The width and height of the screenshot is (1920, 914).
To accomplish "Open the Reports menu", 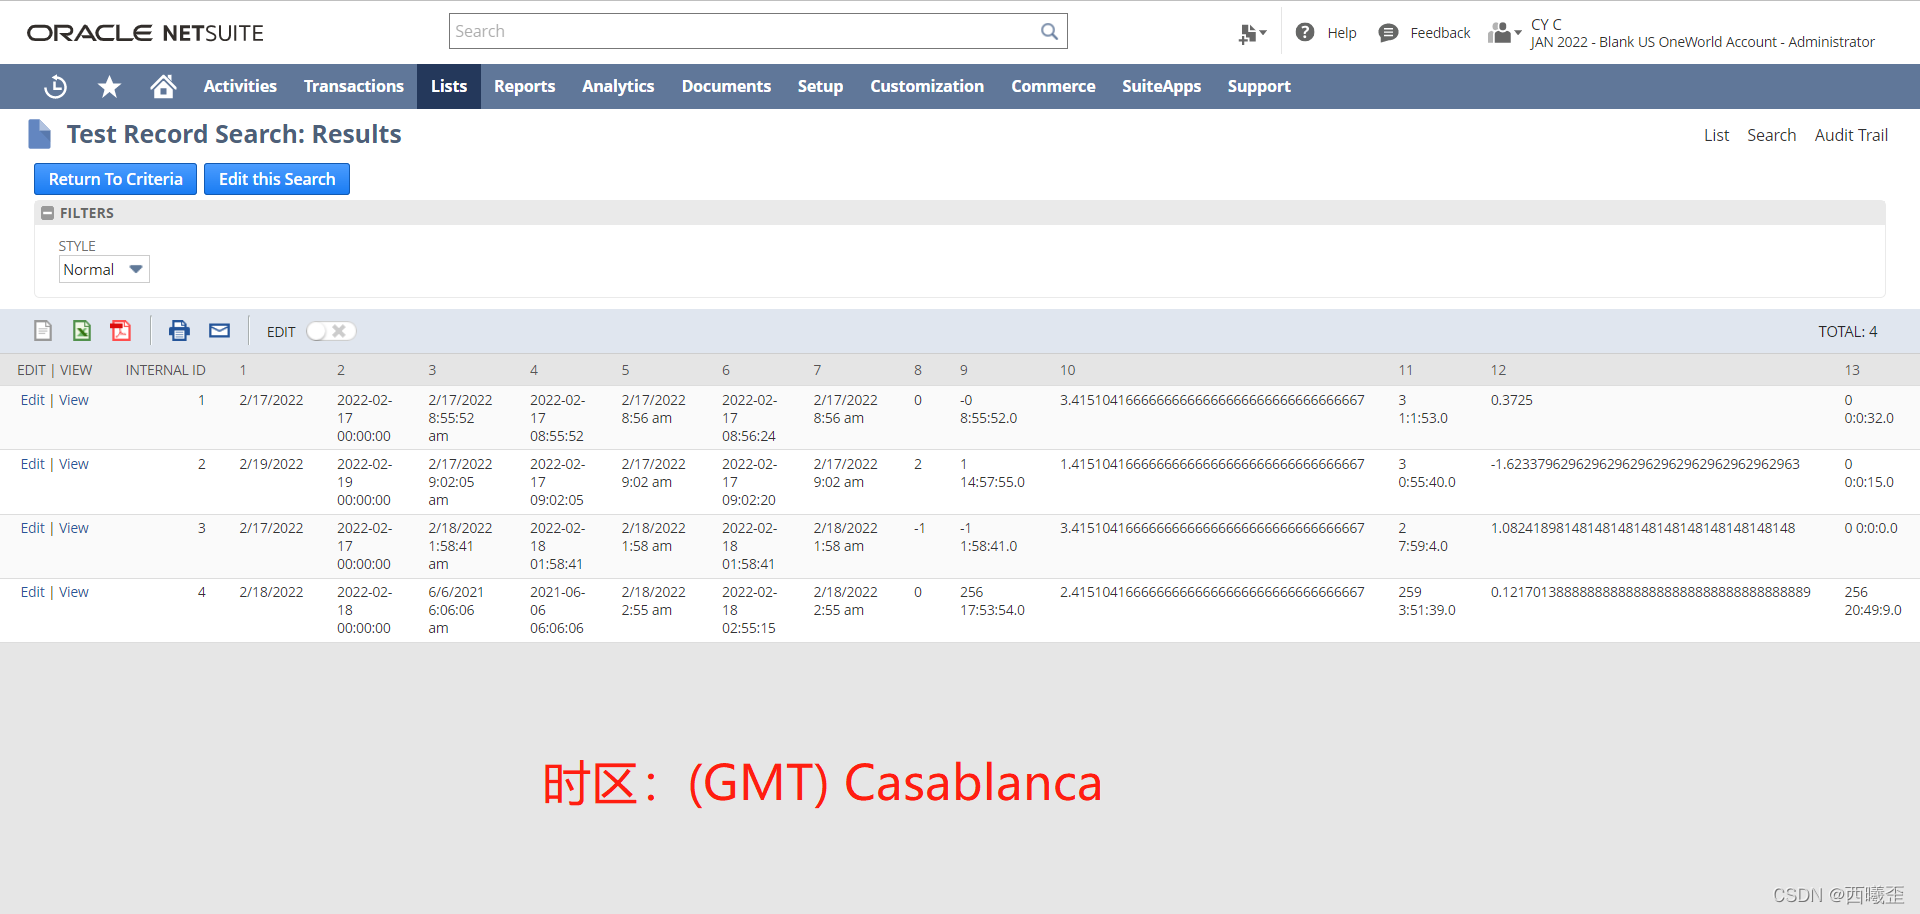I will pos(524,86).
